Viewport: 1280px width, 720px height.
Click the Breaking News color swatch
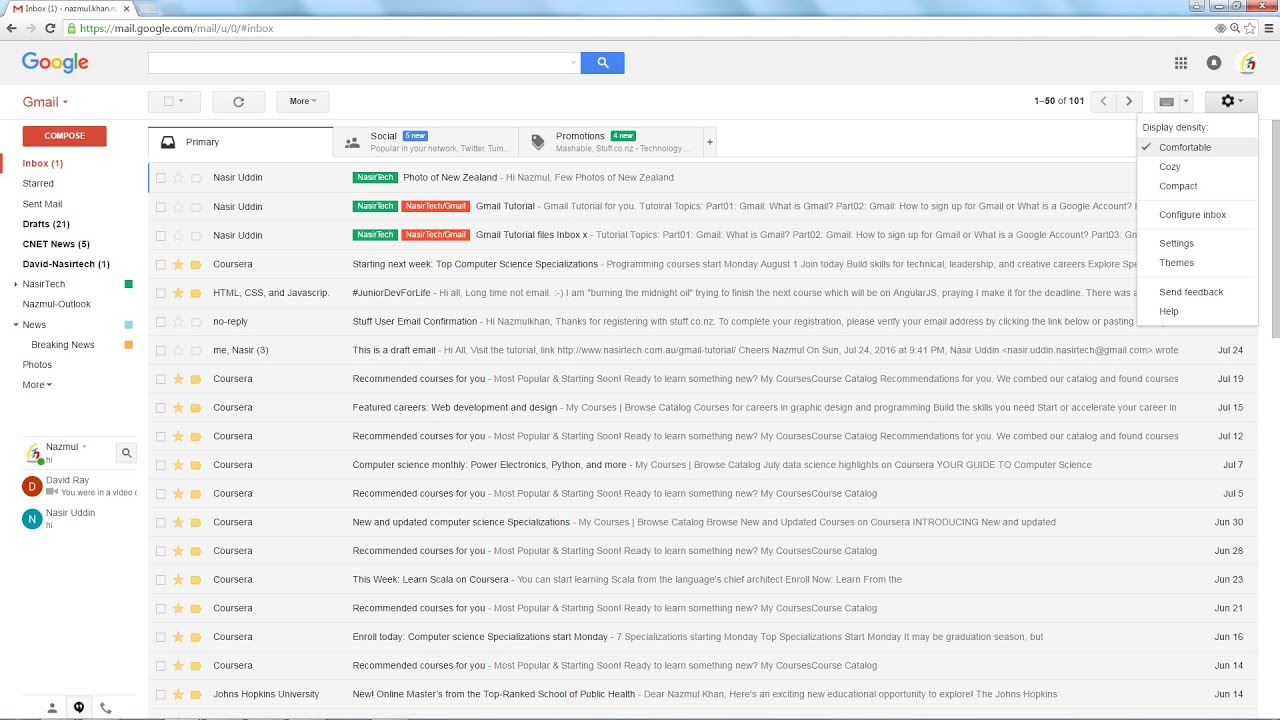point(128,345)
